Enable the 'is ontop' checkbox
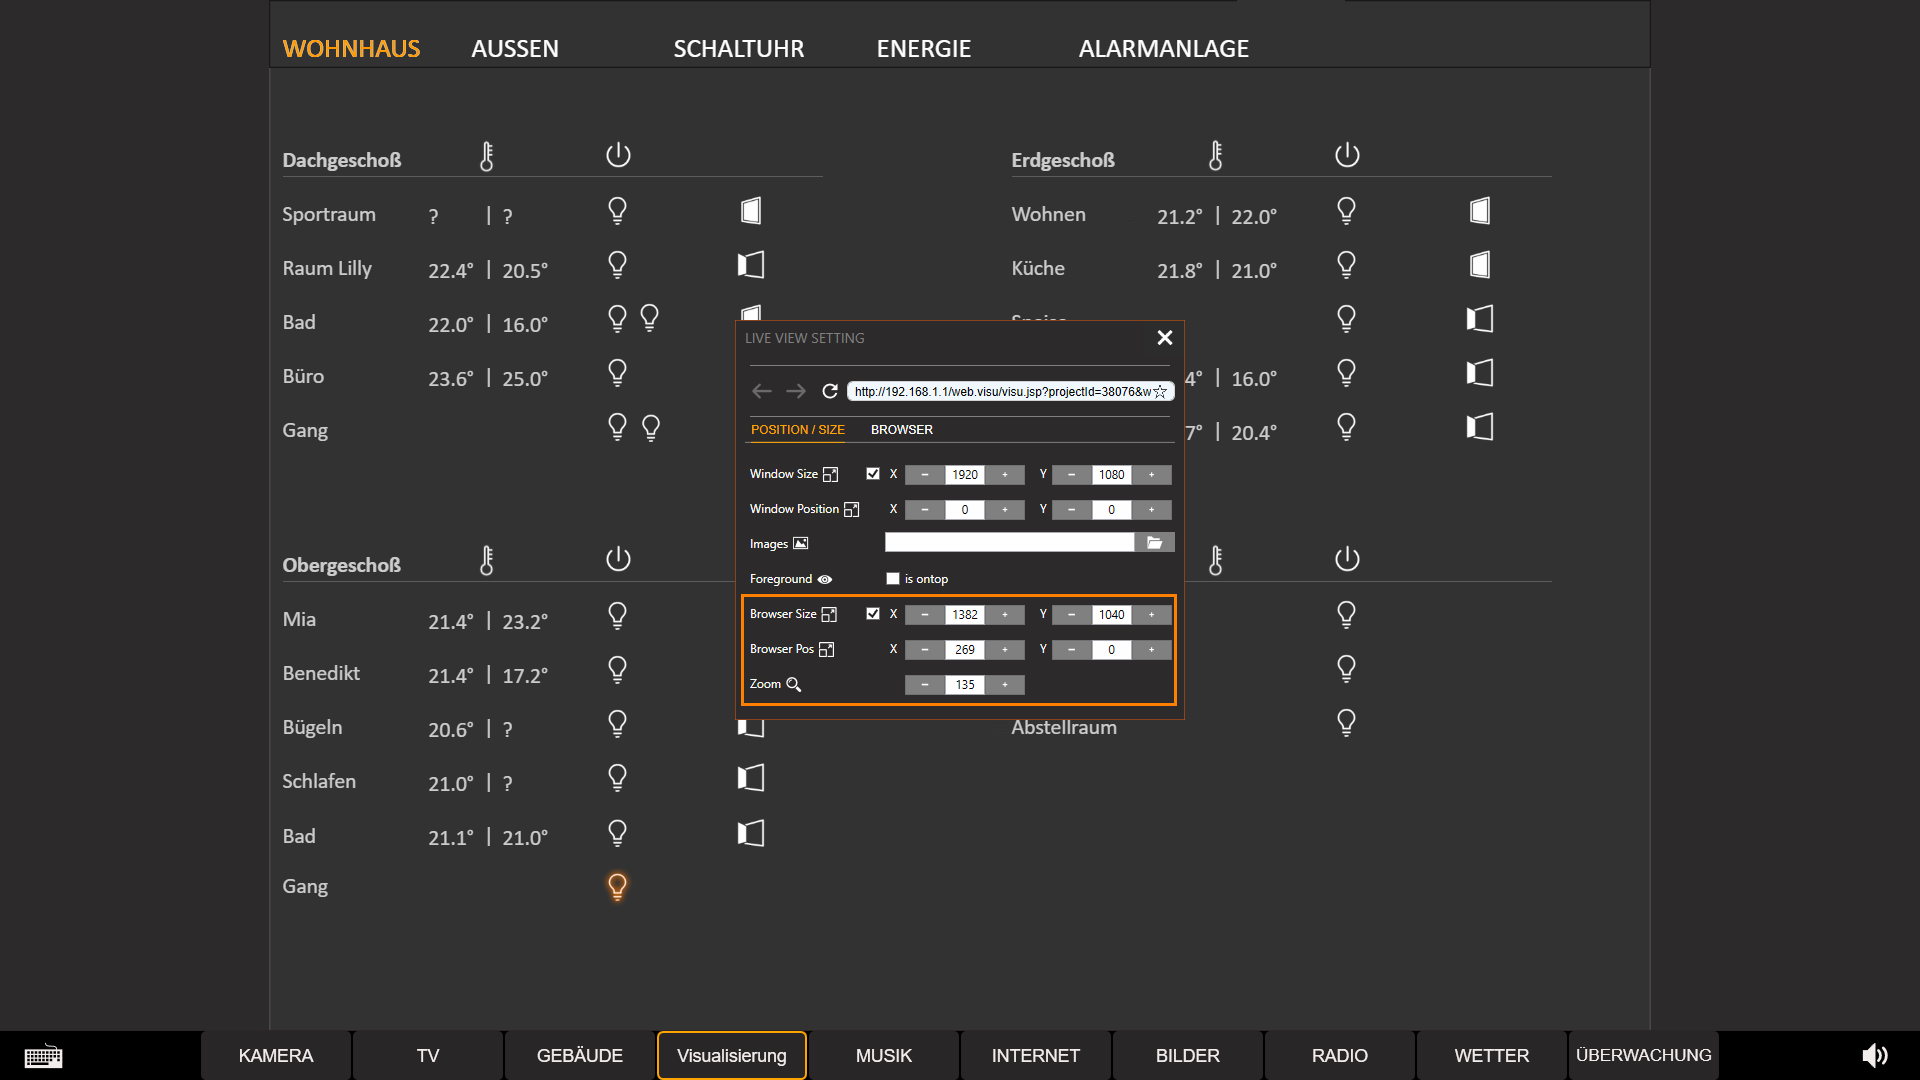Viewport: 1920px width, 1080px height. 893,579
